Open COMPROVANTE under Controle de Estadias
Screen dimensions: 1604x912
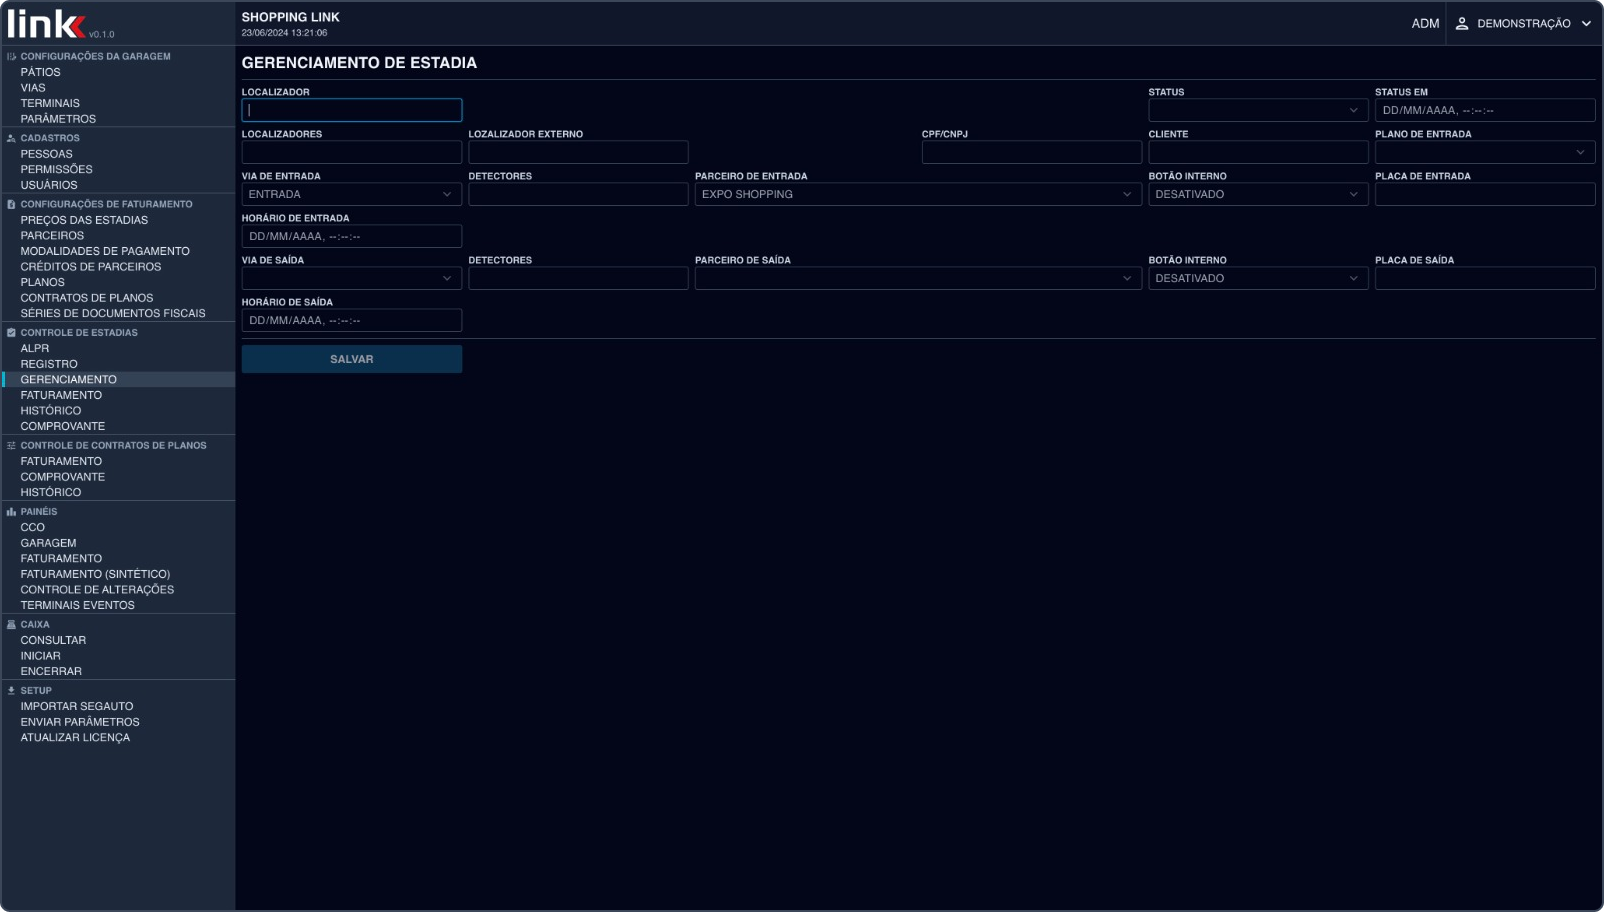point(63,426)
